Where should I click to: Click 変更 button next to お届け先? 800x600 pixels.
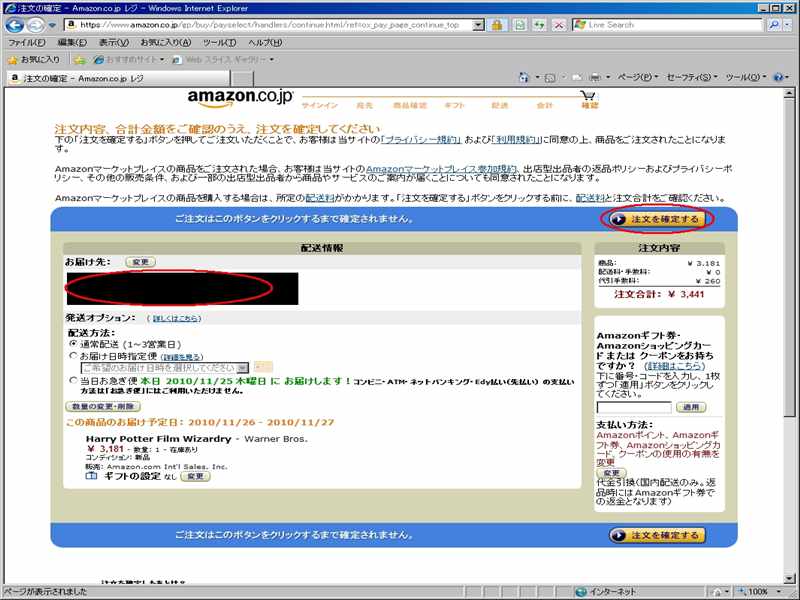[x=140, y=262]
